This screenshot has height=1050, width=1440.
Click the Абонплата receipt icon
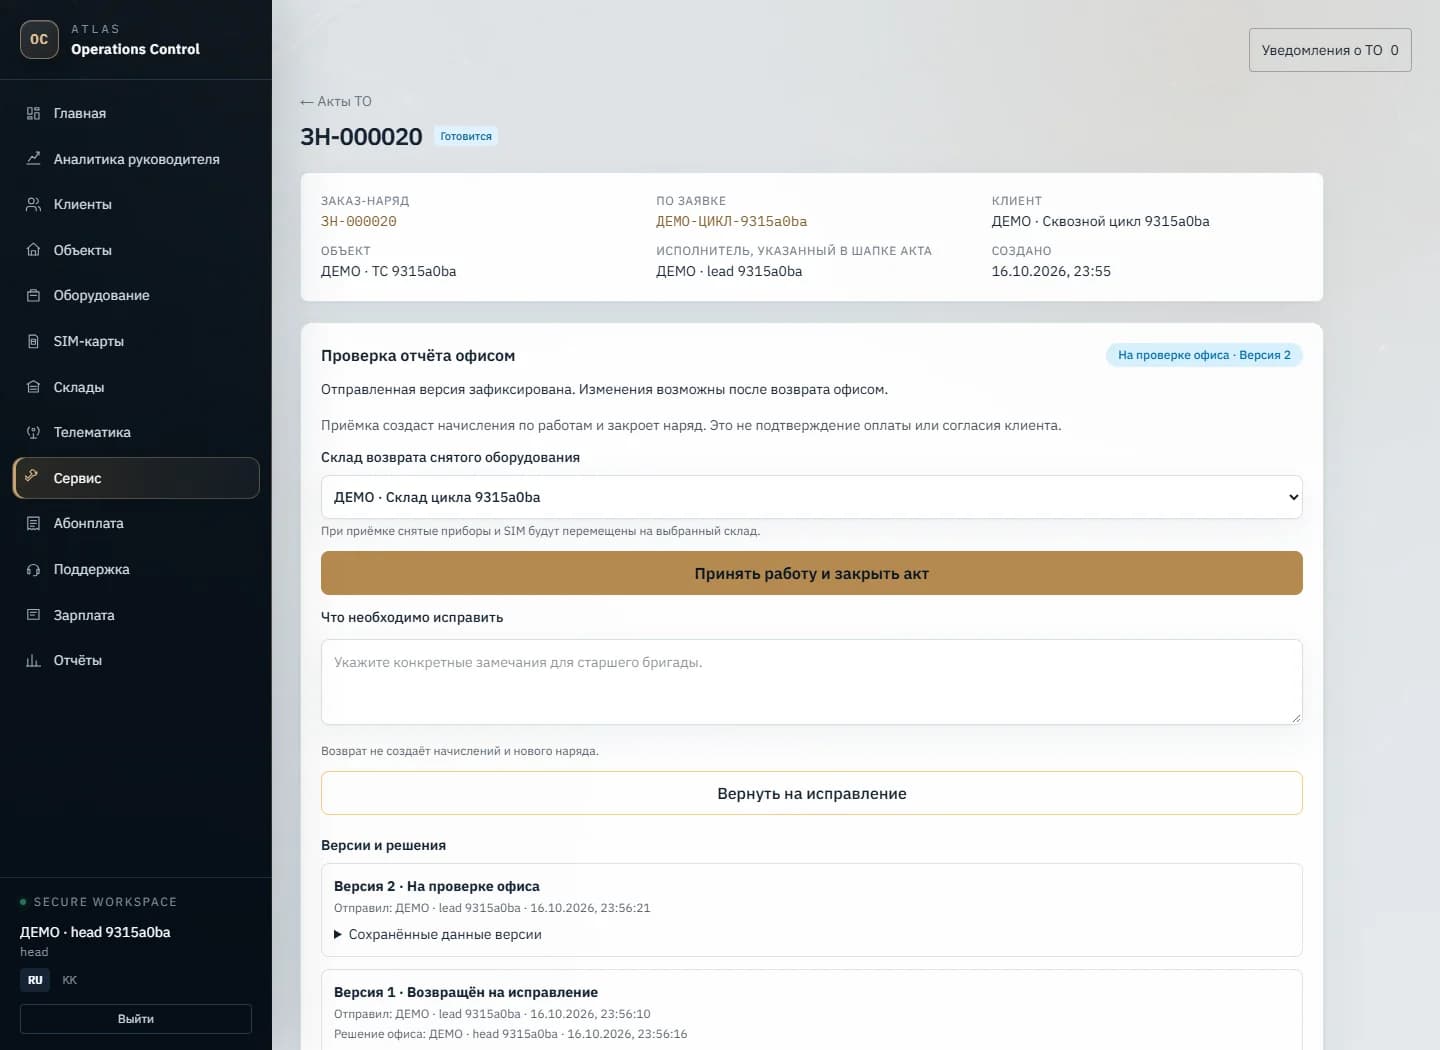coord(33,523)
